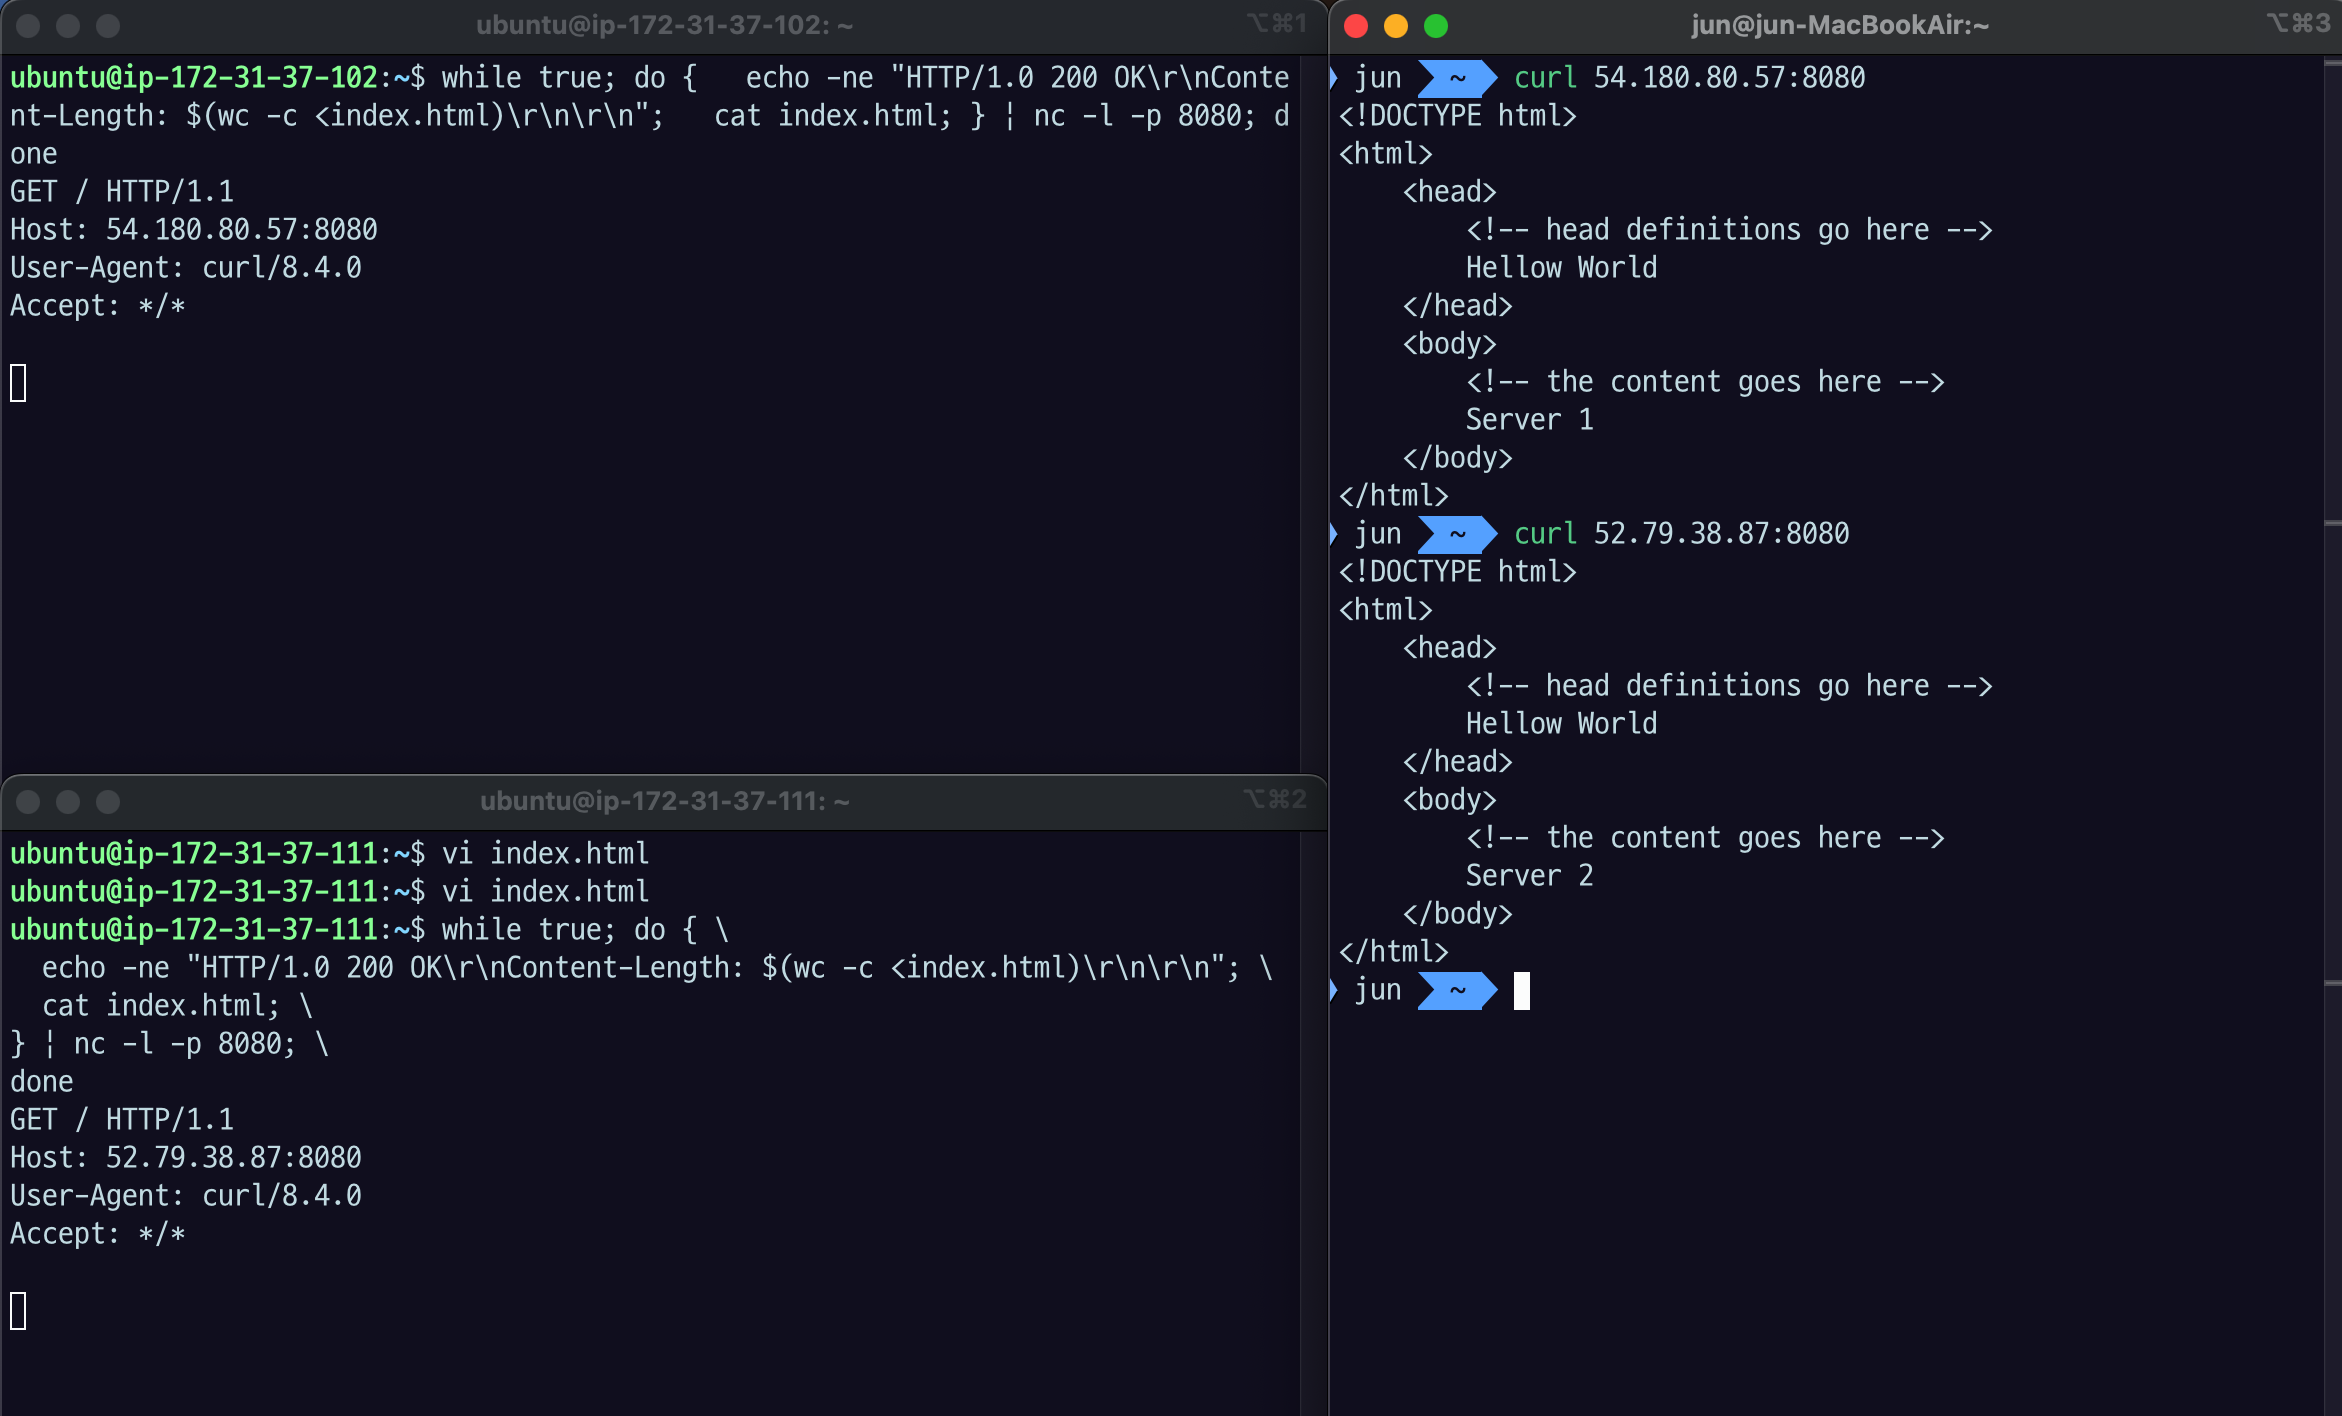Image resolution: width=2342 pixels, height=1416 pixels.
Task: Click the ⌥⌘2 shortcut label
Action: point(1275,800)
